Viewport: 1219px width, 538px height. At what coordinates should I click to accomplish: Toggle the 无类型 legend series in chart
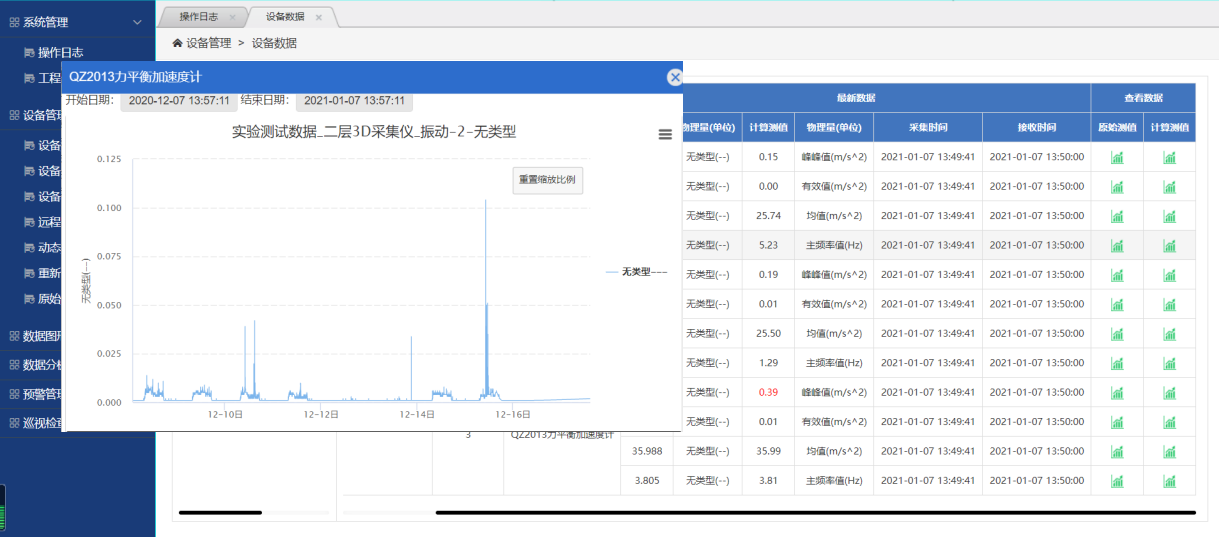tap(636, 271)
